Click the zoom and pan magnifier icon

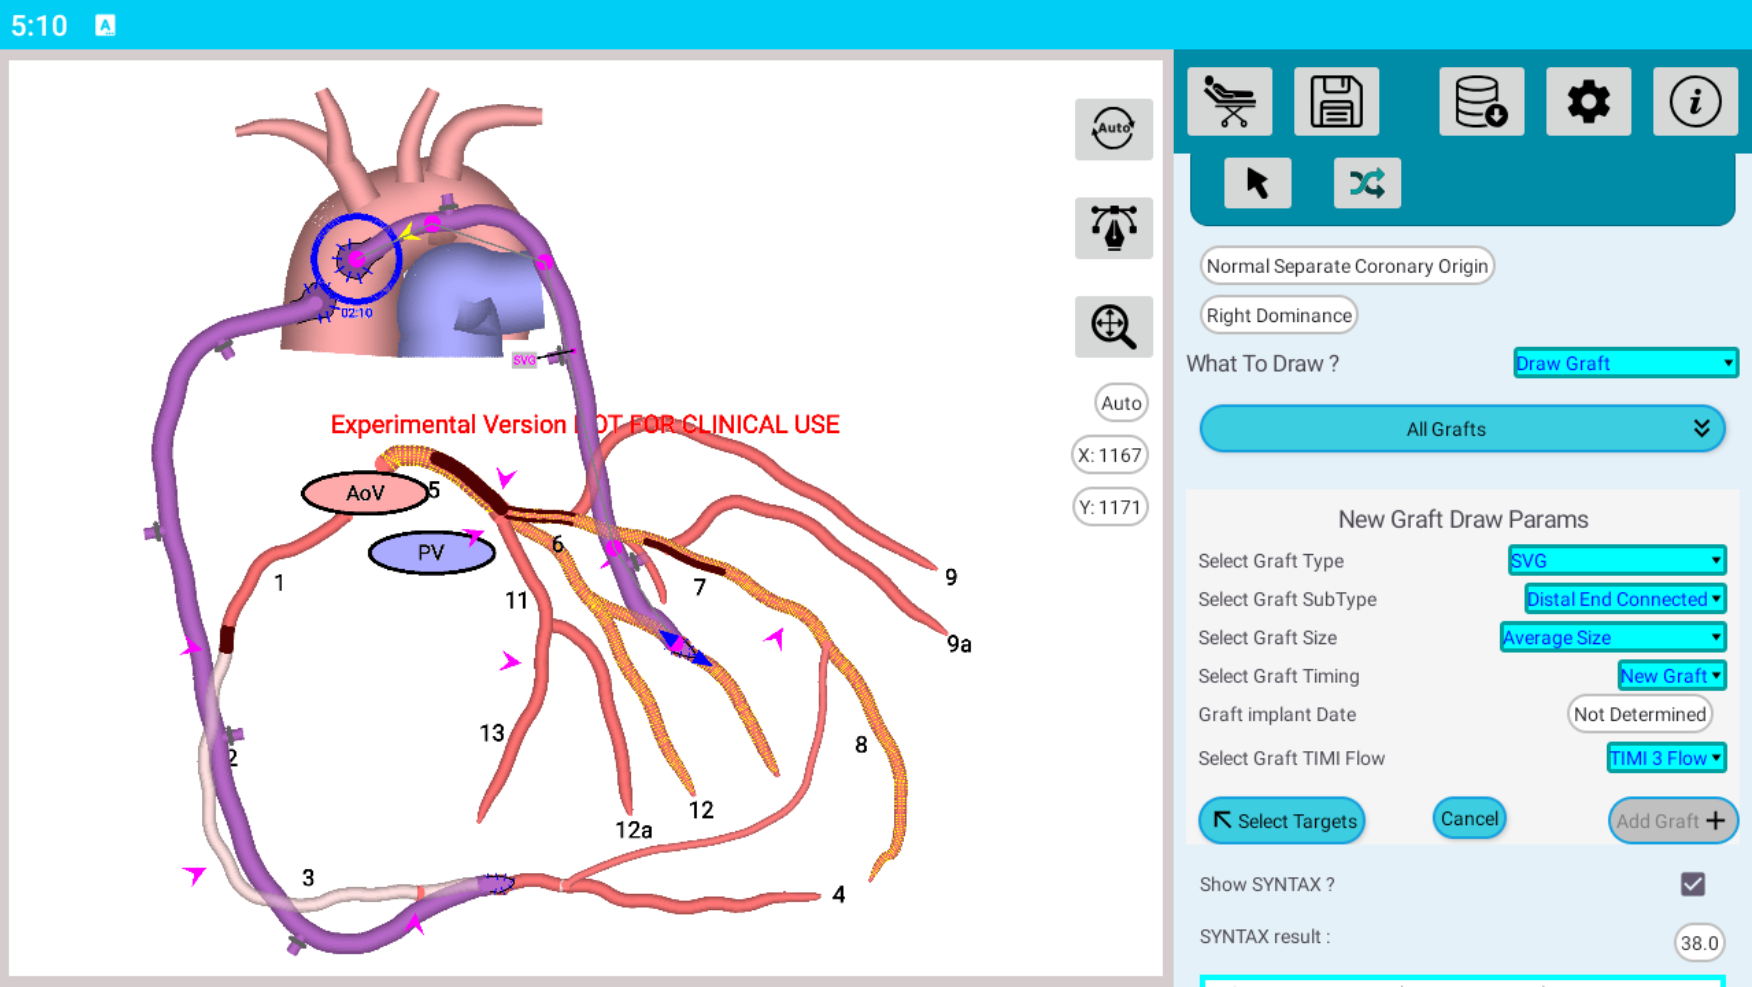click(x=1113, y=327)
